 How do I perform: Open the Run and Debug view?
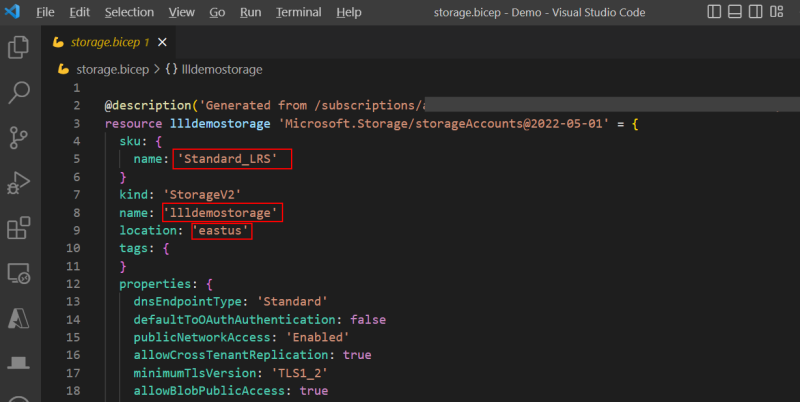click(18, 183)
